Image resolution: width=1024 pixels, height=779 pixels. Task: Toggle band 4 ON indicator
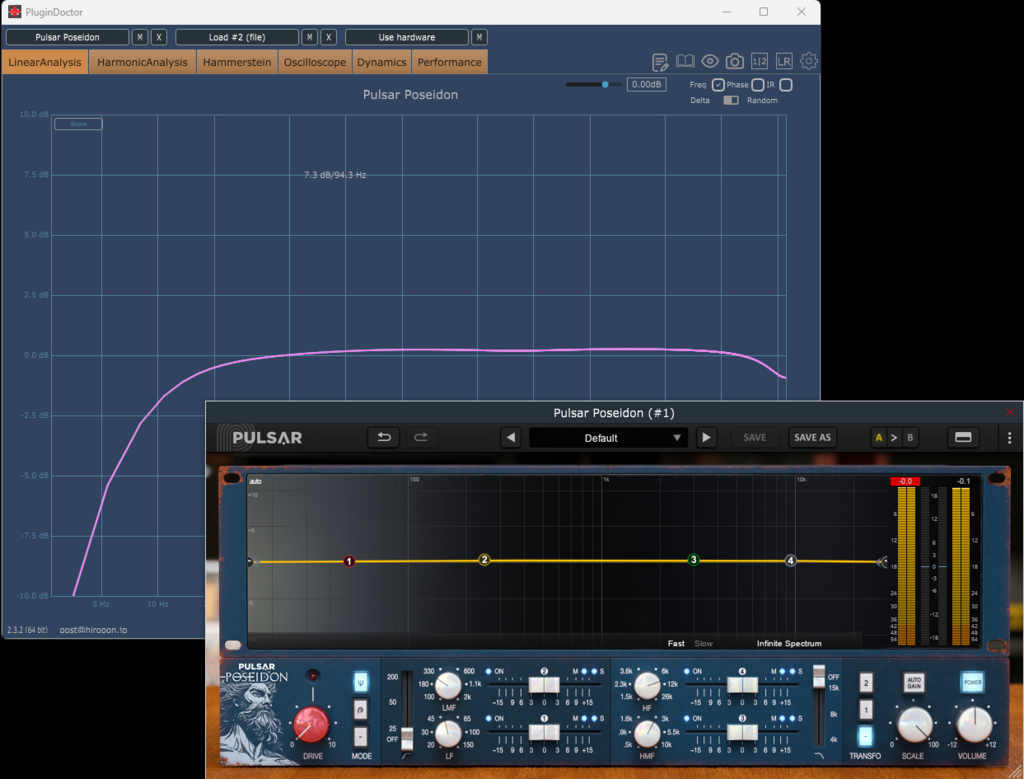click(x=686, y=671)
